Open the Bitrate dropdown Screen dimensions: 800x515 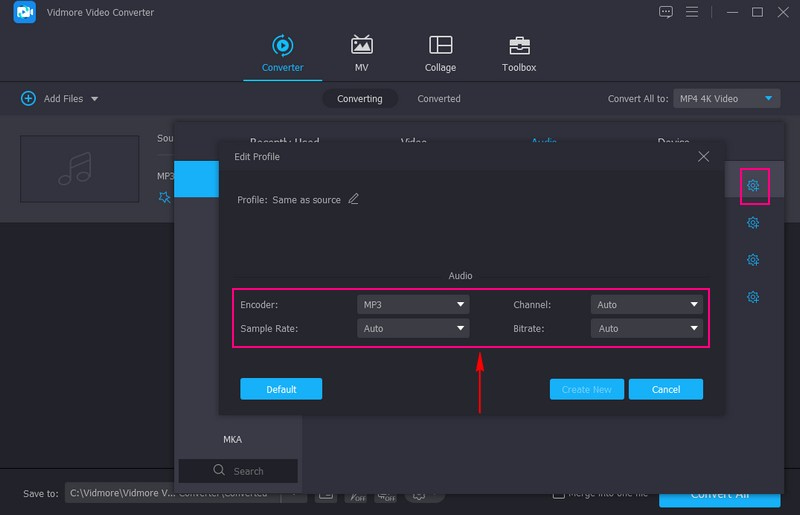click(646, 328)
